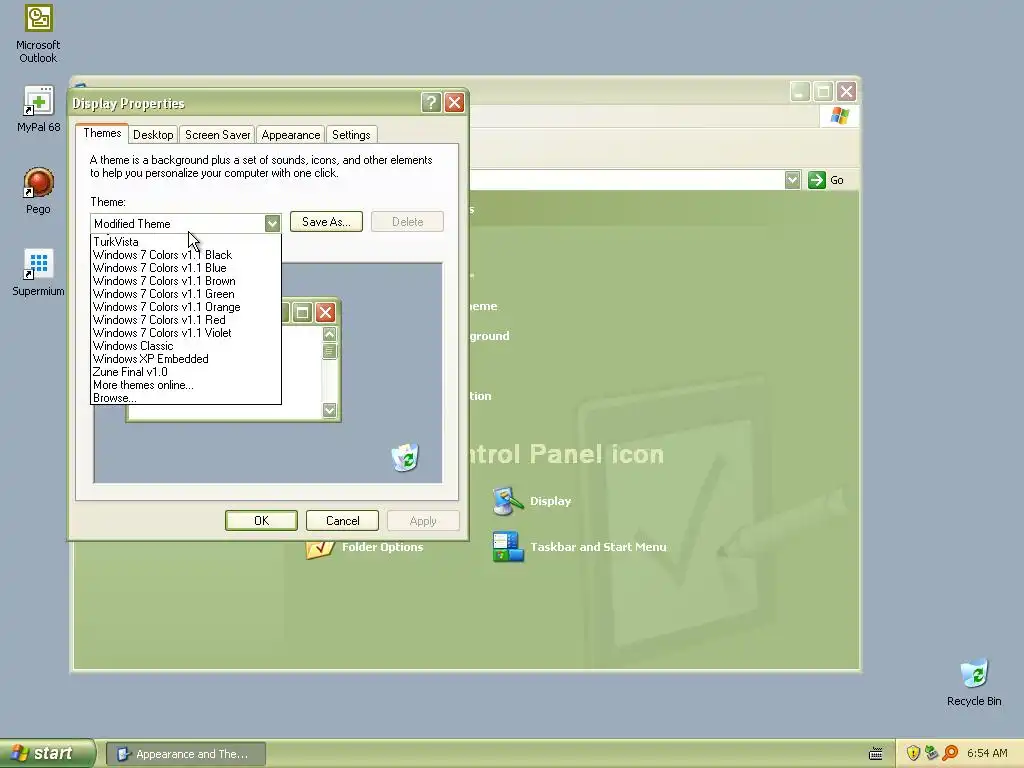Click the on-screen keyboard icon in taskbar
Image resolution: width=1024 pixels, height=768 pixels.
876,754
